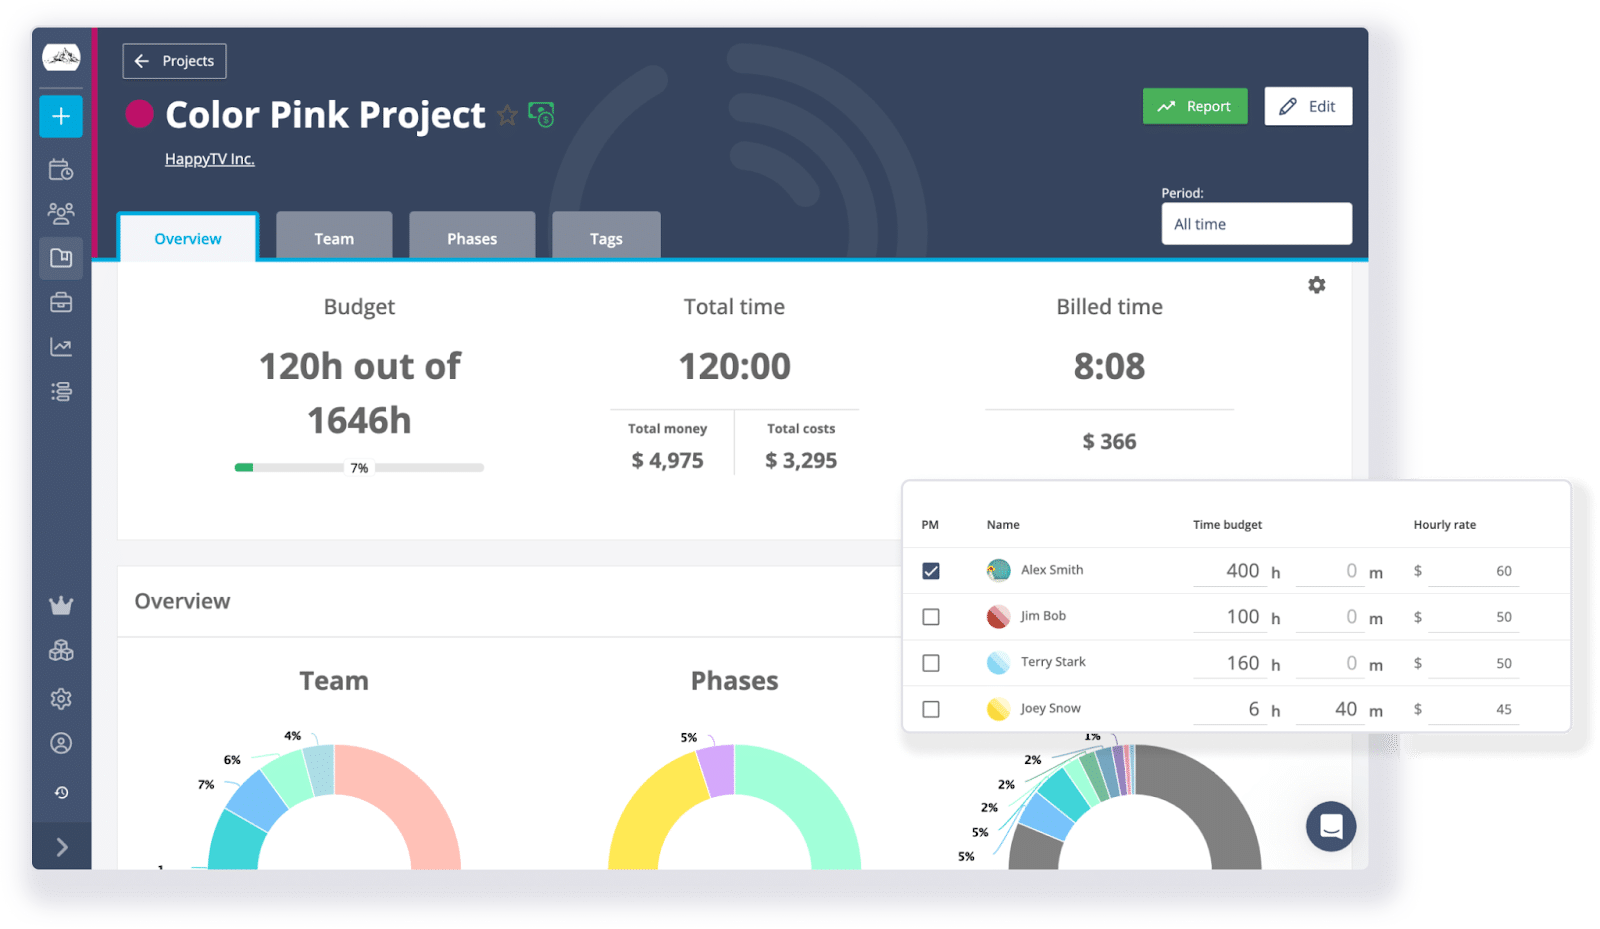Click the green billable money icon by title
1600x929 pixels.
(541, 115)
